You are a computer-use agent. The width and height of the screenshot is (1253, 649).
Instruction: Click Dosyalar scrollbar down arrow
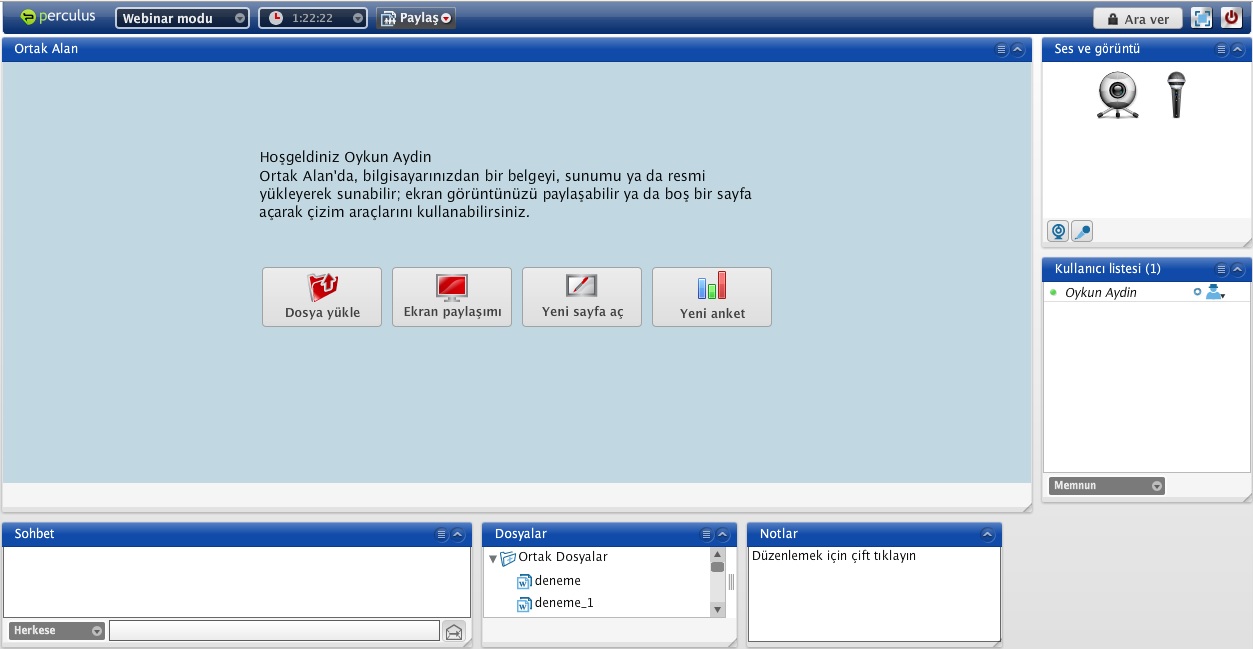click(x=717, y=609)
